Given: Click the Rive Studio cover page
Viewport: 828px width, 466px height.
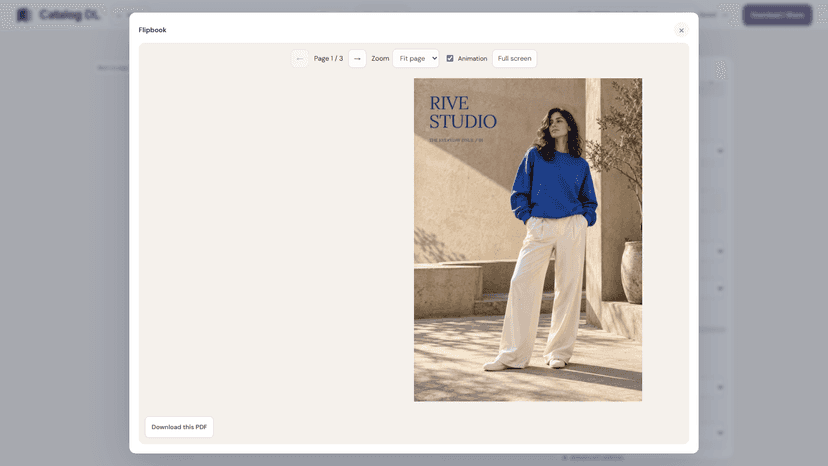Looking at the screenshot, I should tap(528, 240).
